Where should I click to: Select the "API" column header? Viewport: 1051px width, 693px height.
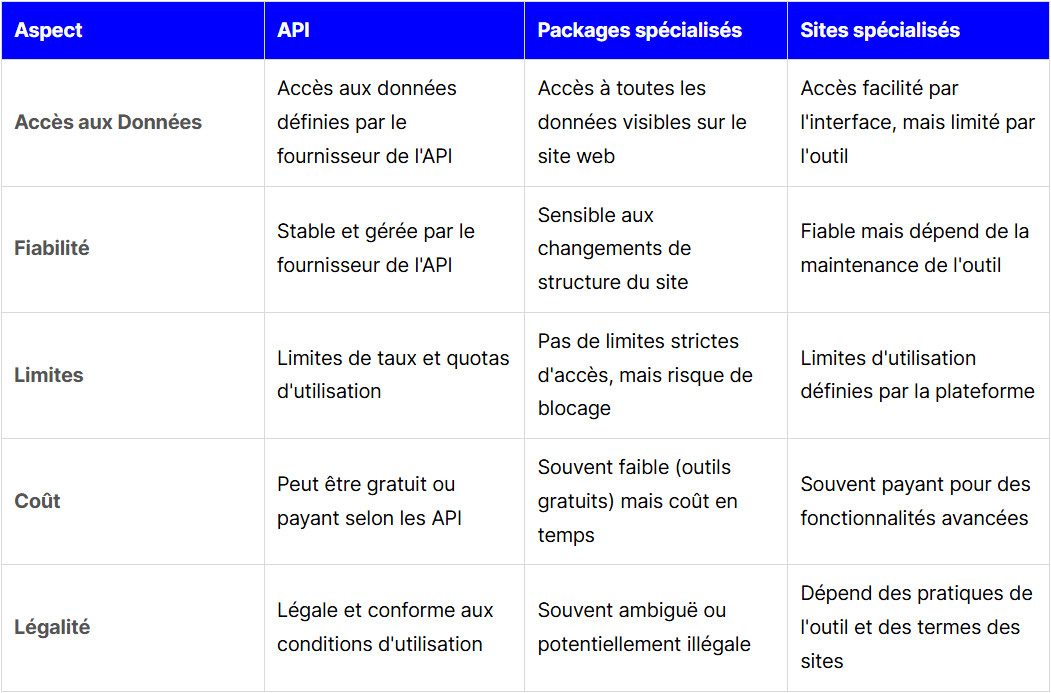293,30
